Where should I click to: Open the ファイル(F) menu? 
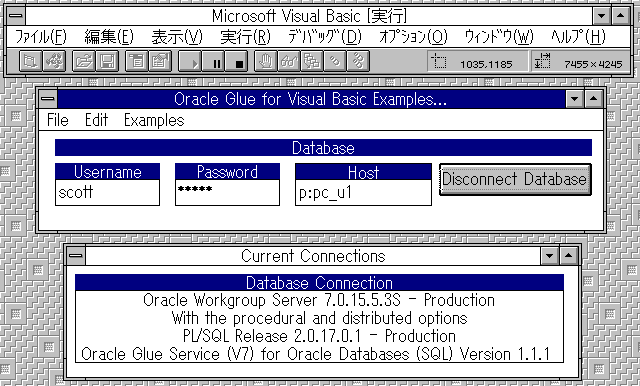coord(41,37)
